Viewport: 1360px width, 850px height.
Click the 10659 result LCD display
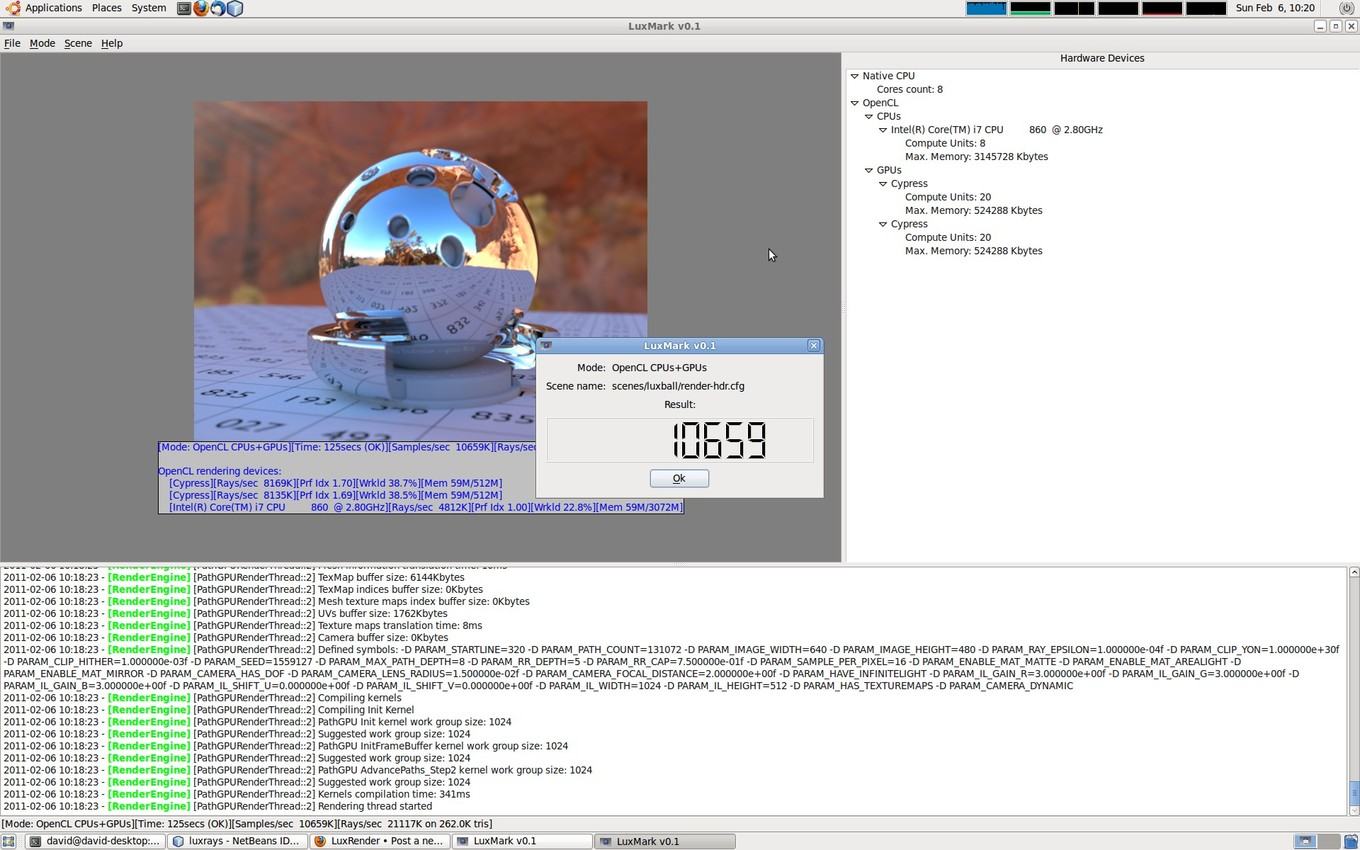pos(680,440)
